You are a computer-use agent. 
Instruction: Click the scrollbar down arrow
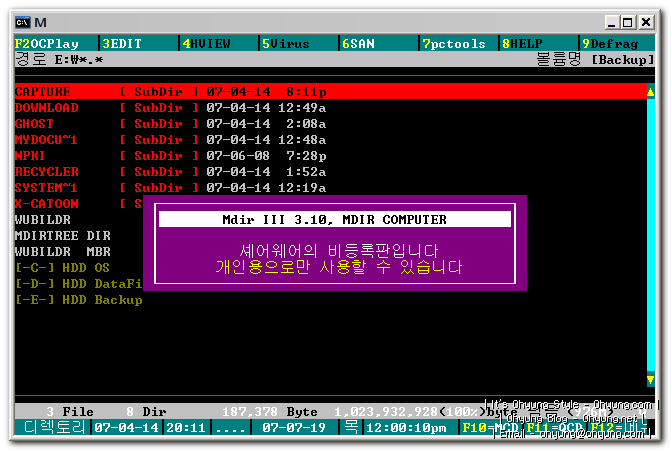[650, 380]
